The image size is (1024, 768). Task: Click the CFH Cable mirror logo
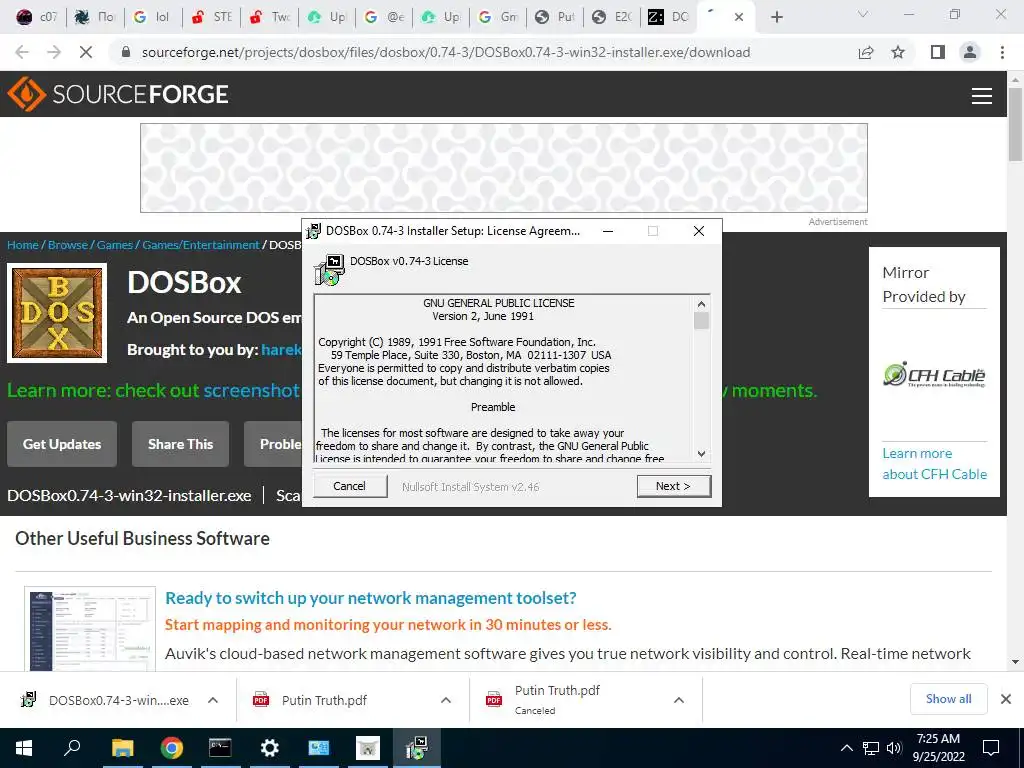tap(934, 375)
